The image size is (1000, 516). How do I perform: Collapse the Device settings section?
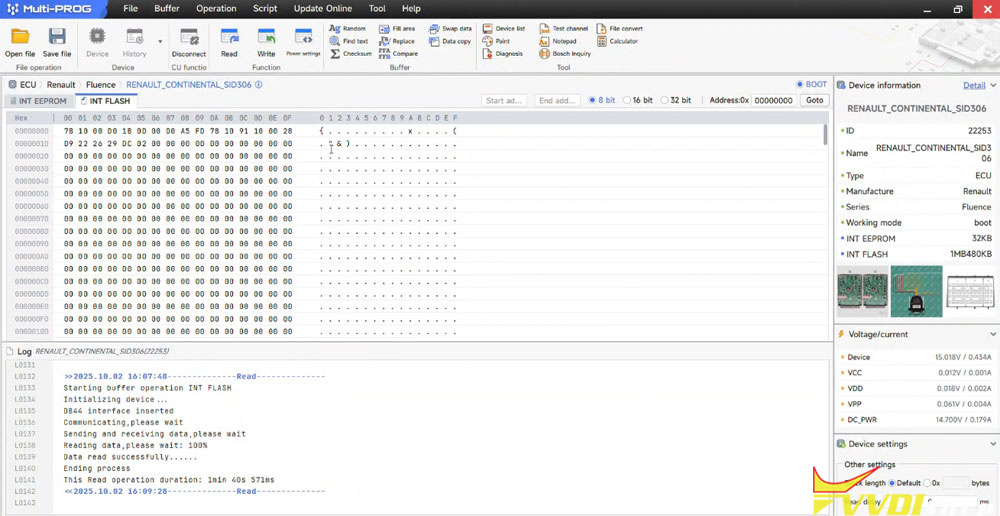point(992,444)
